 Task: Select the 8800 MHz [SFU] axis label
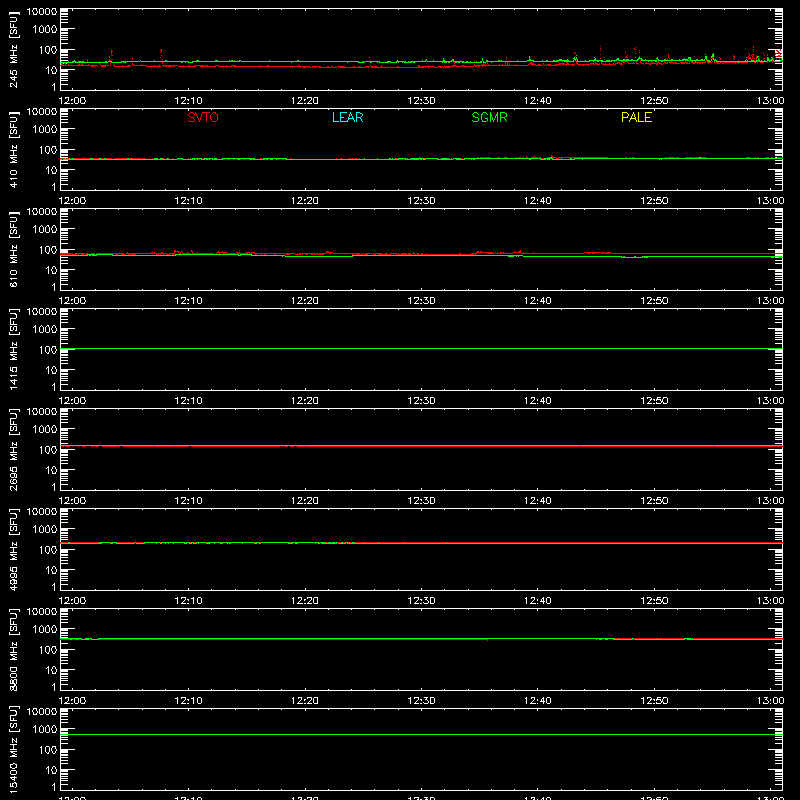[x=13, y=649]
